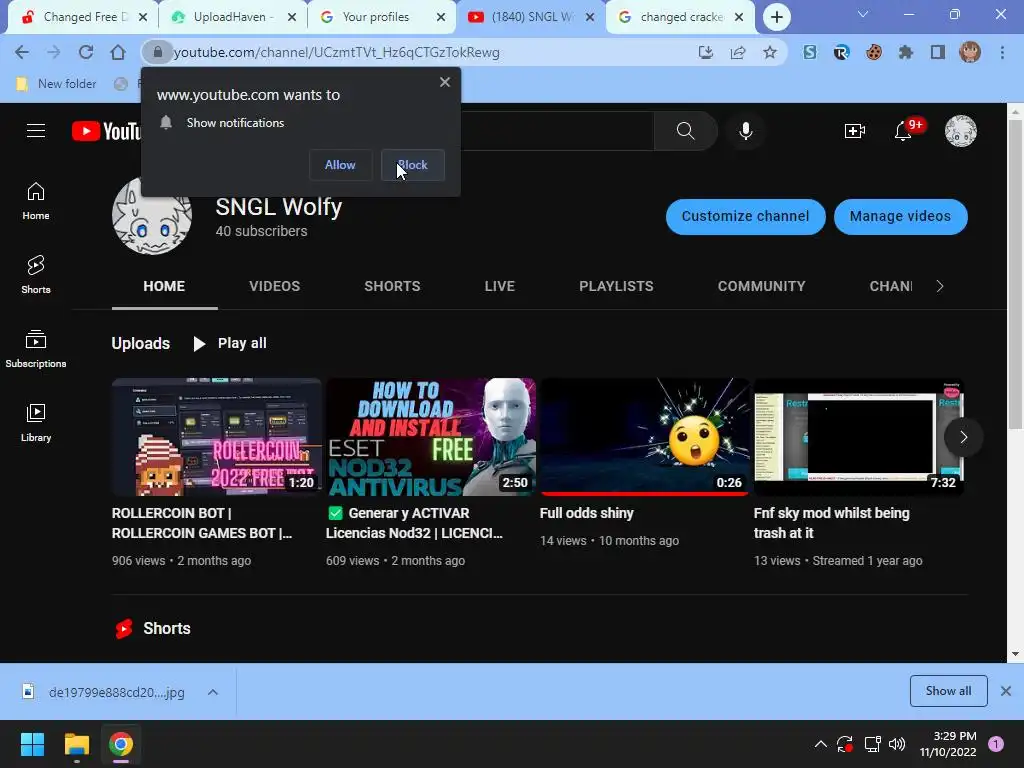Open the Create video icon
Viewport: 1024px width, 768px height.
tap(854, 131)
